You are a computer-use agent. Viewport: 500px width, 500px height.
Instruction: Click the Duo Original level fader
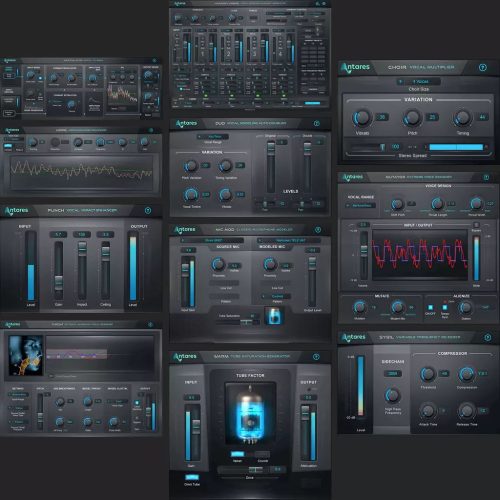pyautogui.click(x=271, y=148)
